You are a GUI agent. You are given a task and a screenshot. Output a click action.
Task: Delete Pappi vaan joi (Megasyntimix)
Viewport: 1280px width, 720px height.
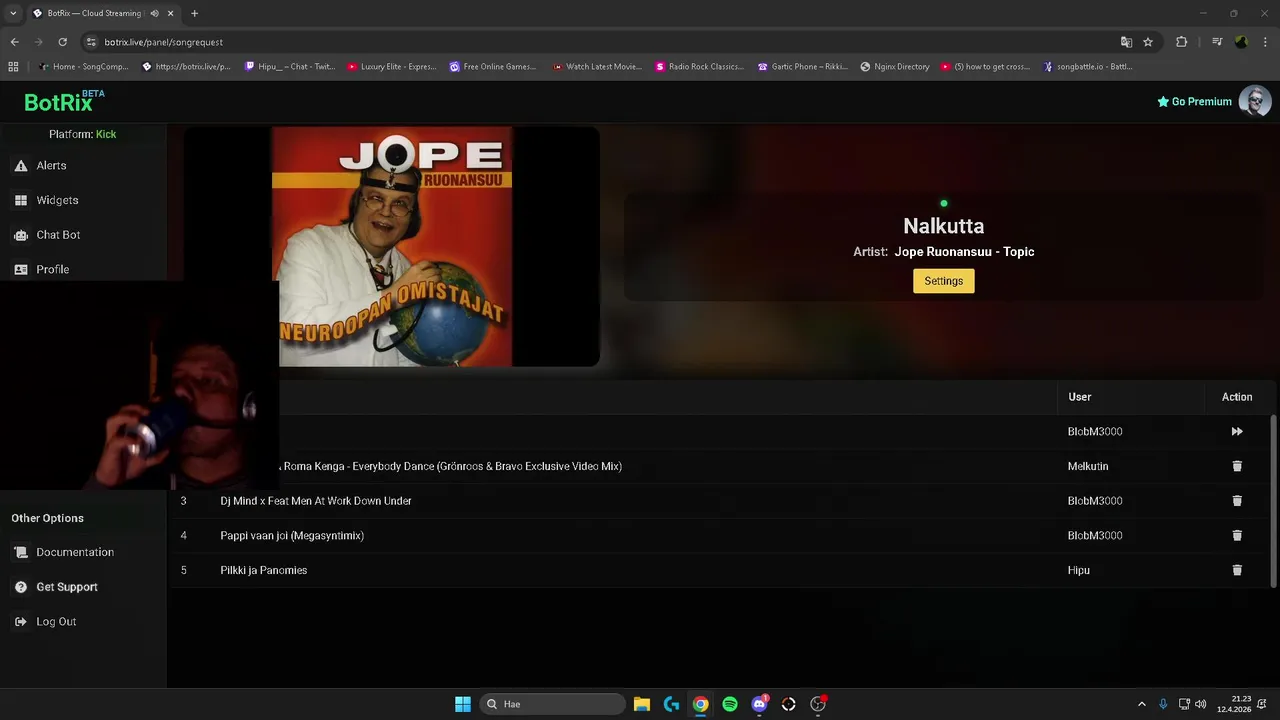pos(1237,535)
